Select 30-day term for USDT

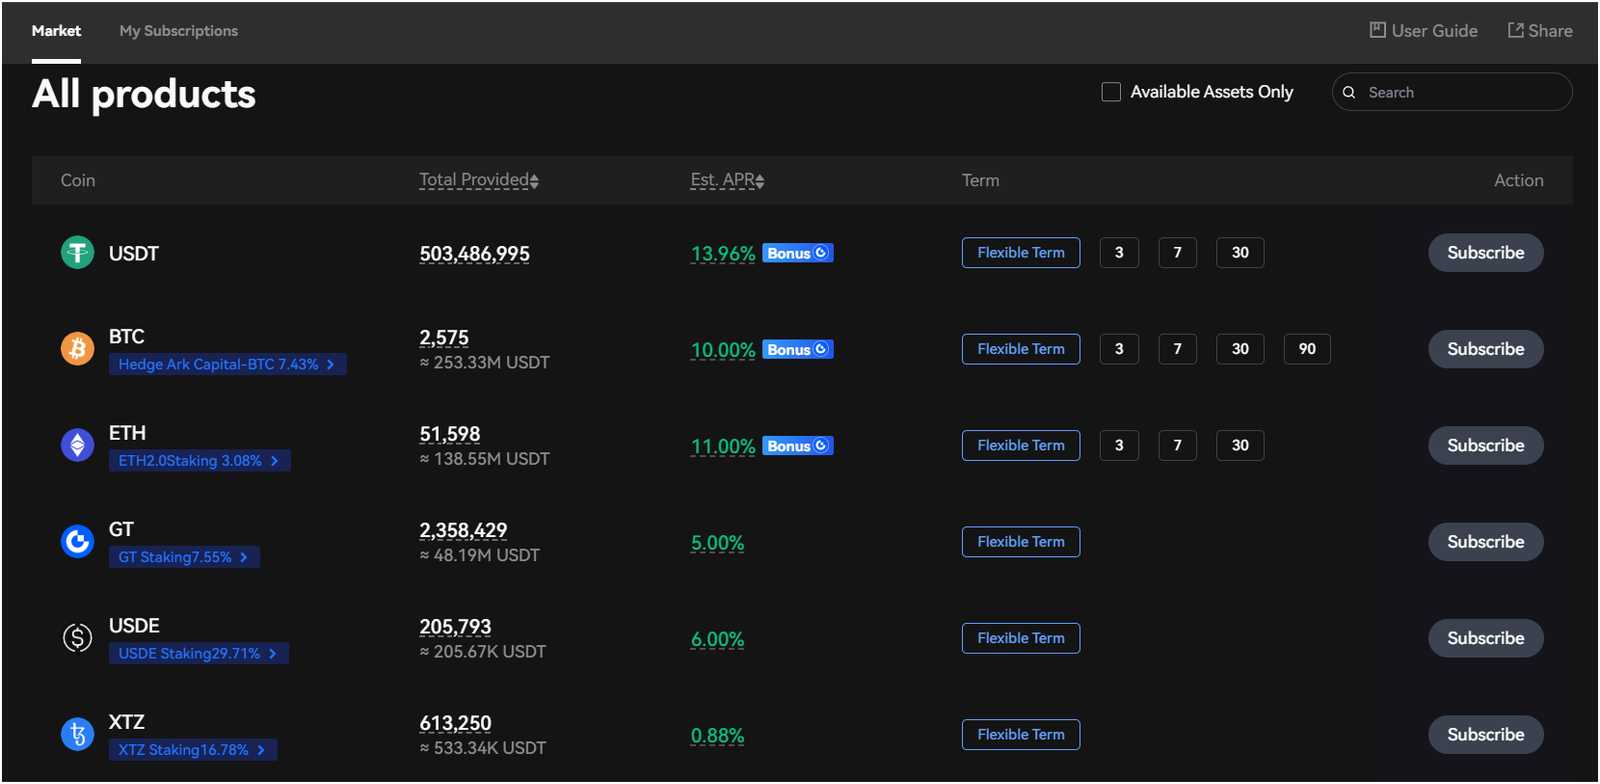1240,253
